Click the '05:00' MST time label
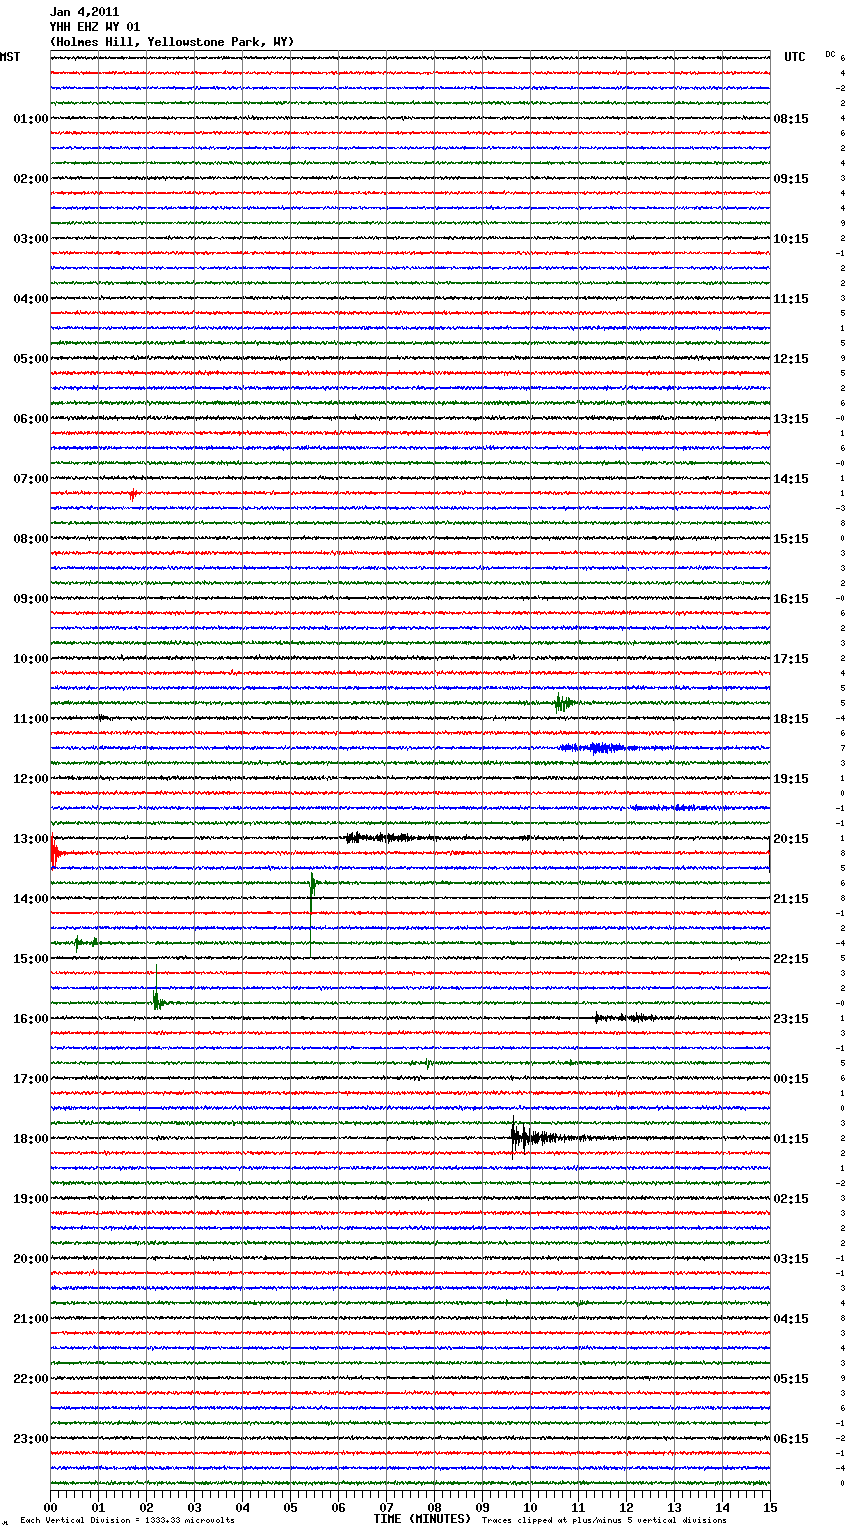Image resolution: width=850 pixels, height=1534 pixels. [x=31, y=359]
